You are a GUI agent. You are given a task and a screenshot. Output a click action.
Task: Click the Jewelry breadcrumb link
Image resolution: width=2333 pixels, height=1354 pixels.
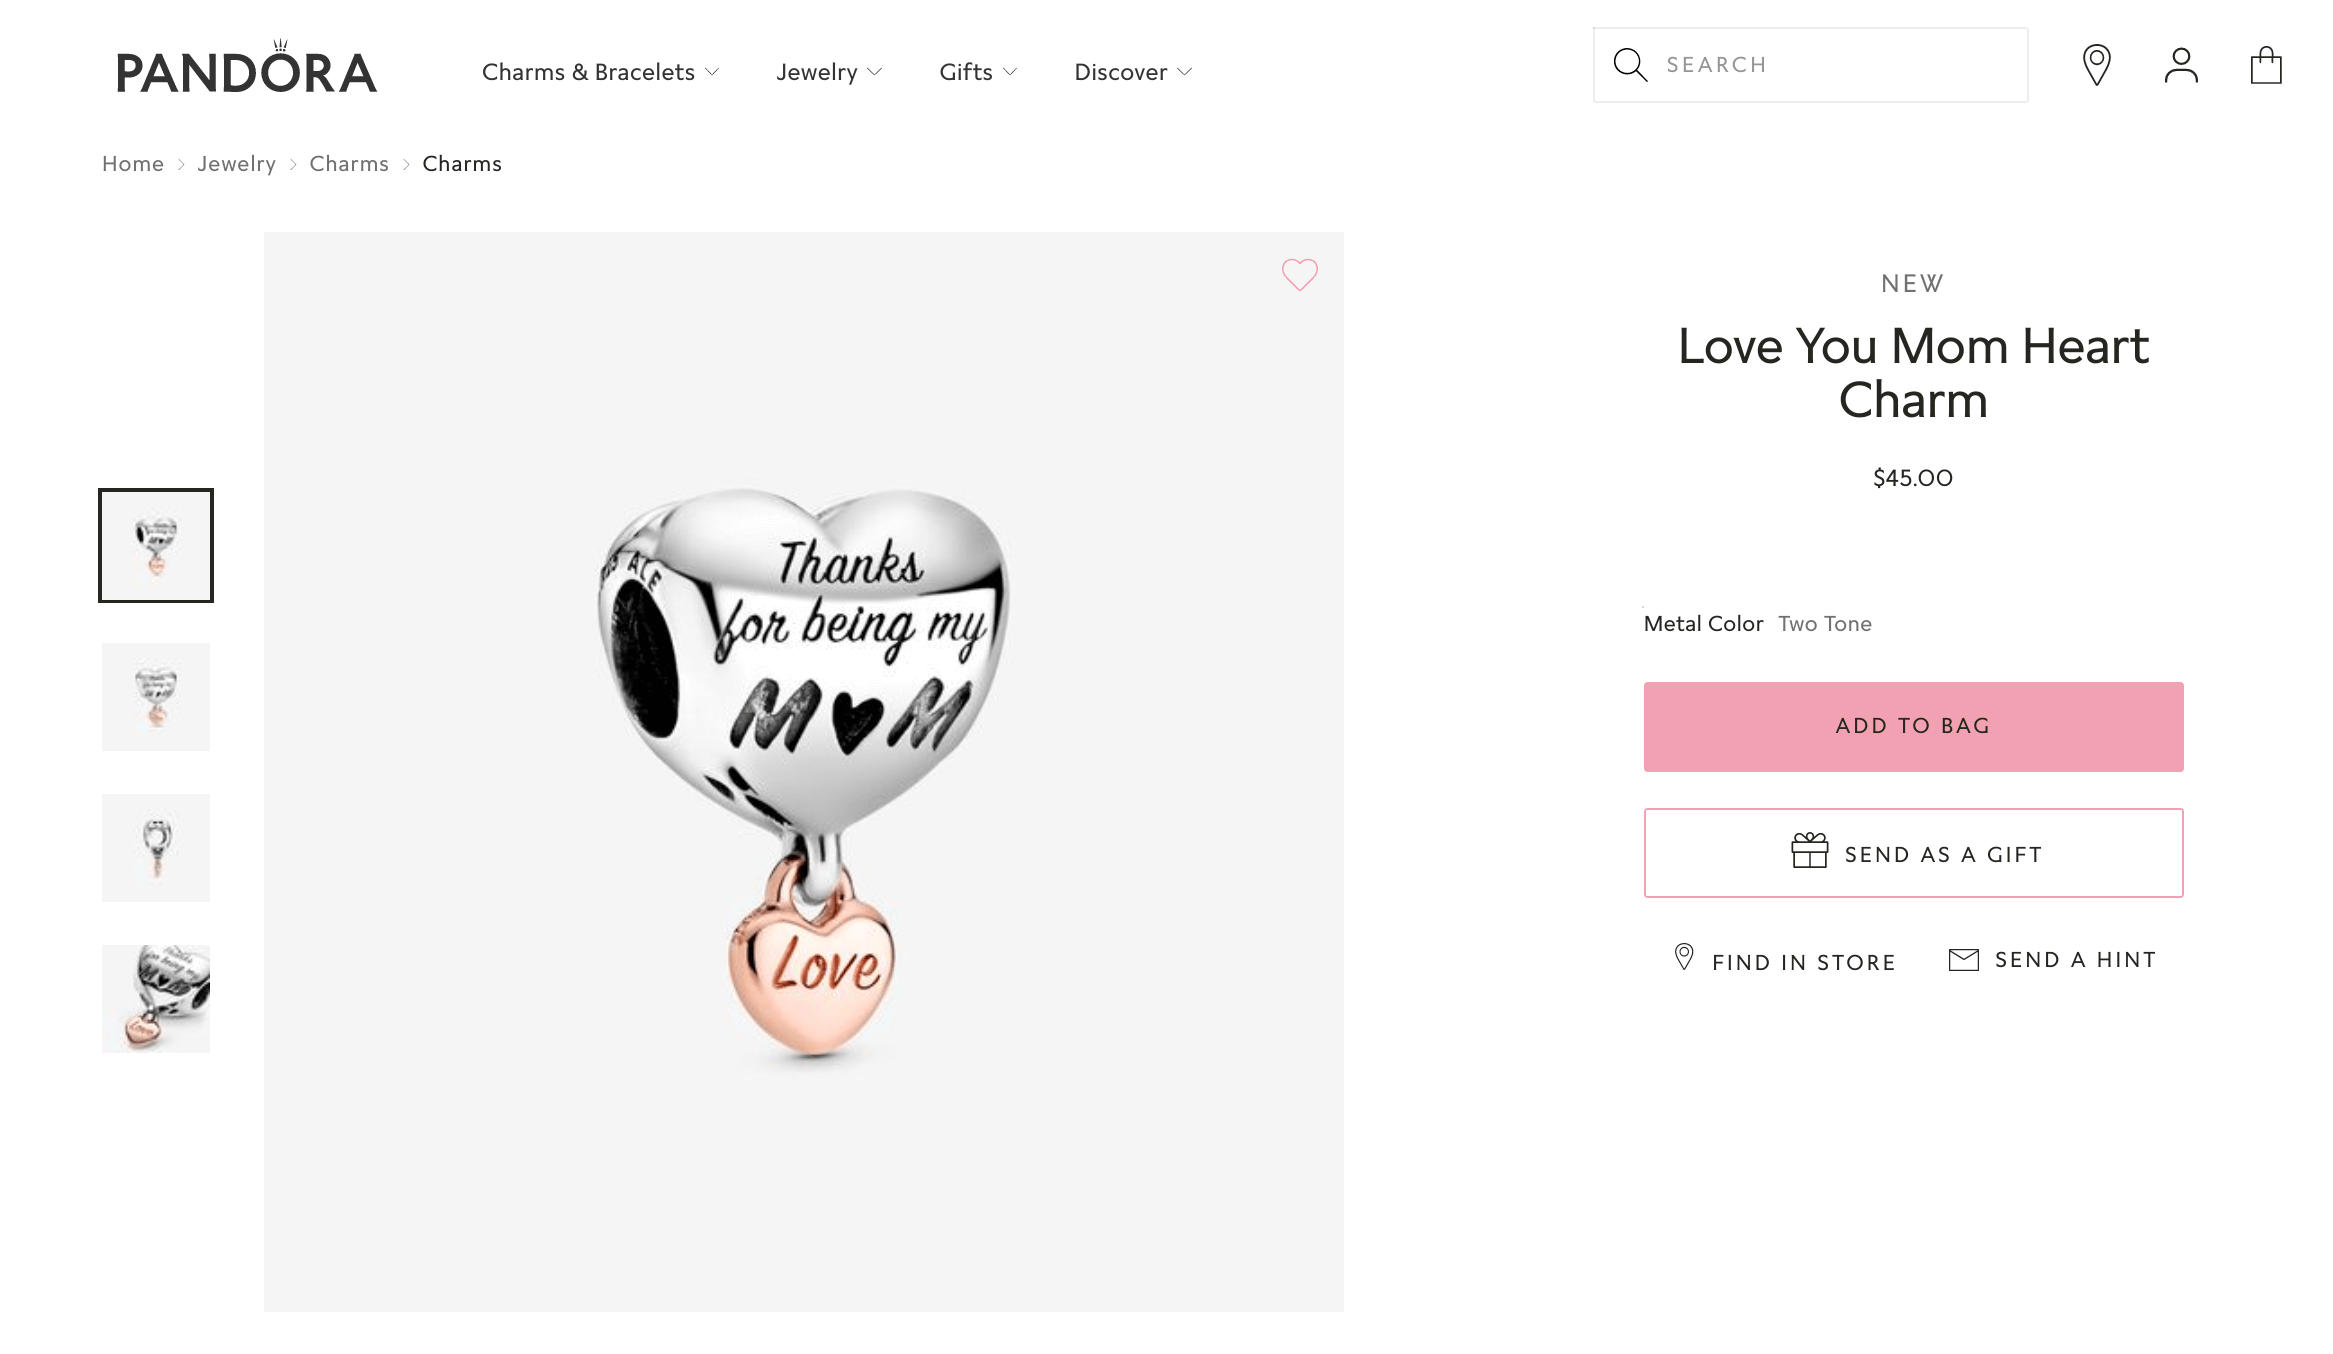[x=236, y=164]
